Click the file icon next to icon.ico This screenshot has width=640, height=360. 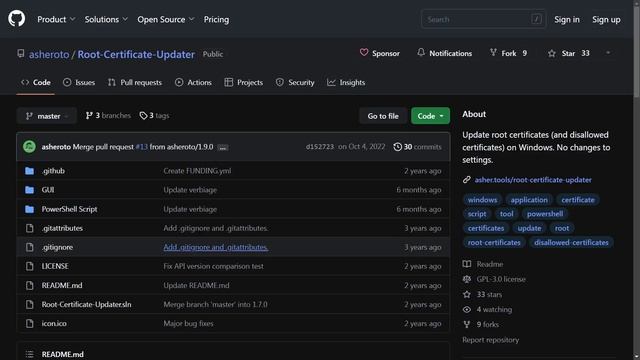point(29,323)
